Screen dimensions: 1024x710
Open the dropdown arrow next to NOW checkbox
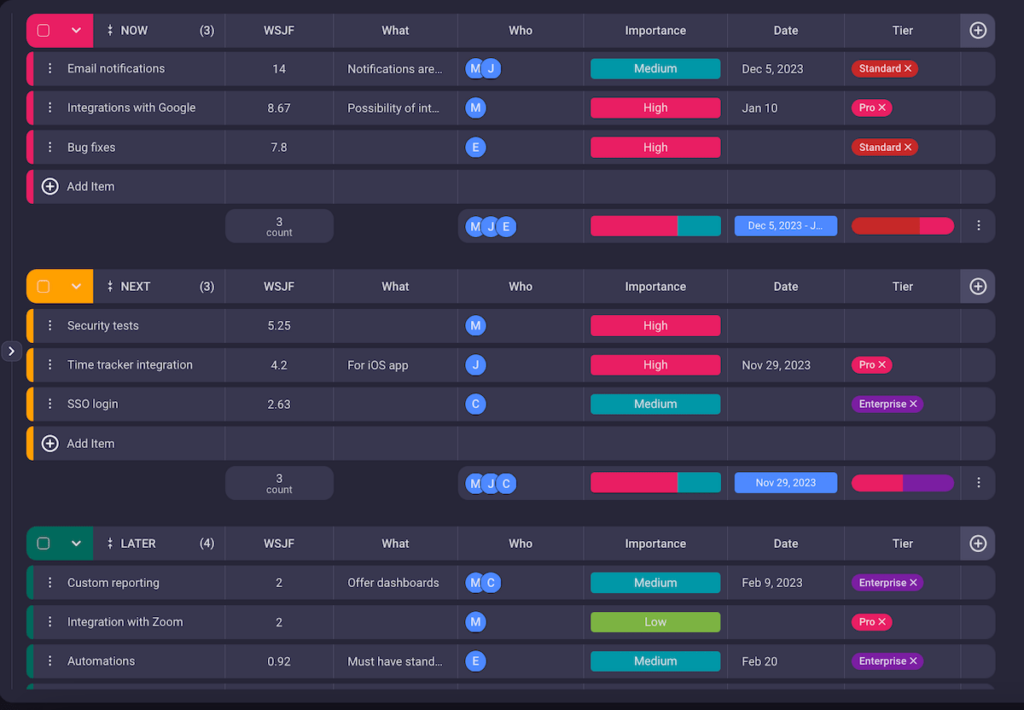(74, 30)
